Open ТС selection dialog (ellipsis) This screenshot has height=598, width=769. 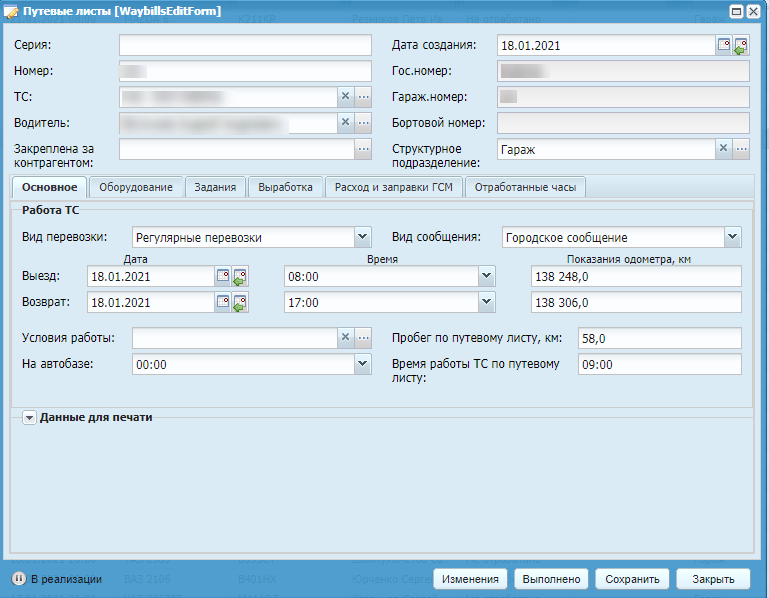tap(363, 96)
